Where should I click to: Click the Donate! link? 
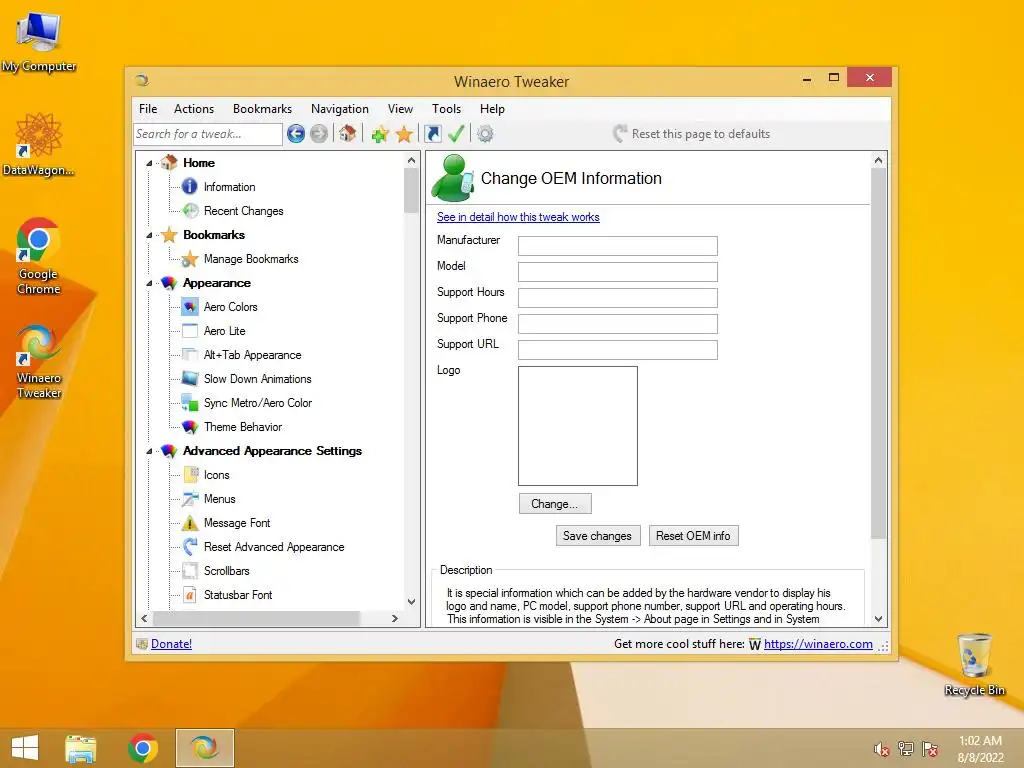tap(171, 644)
